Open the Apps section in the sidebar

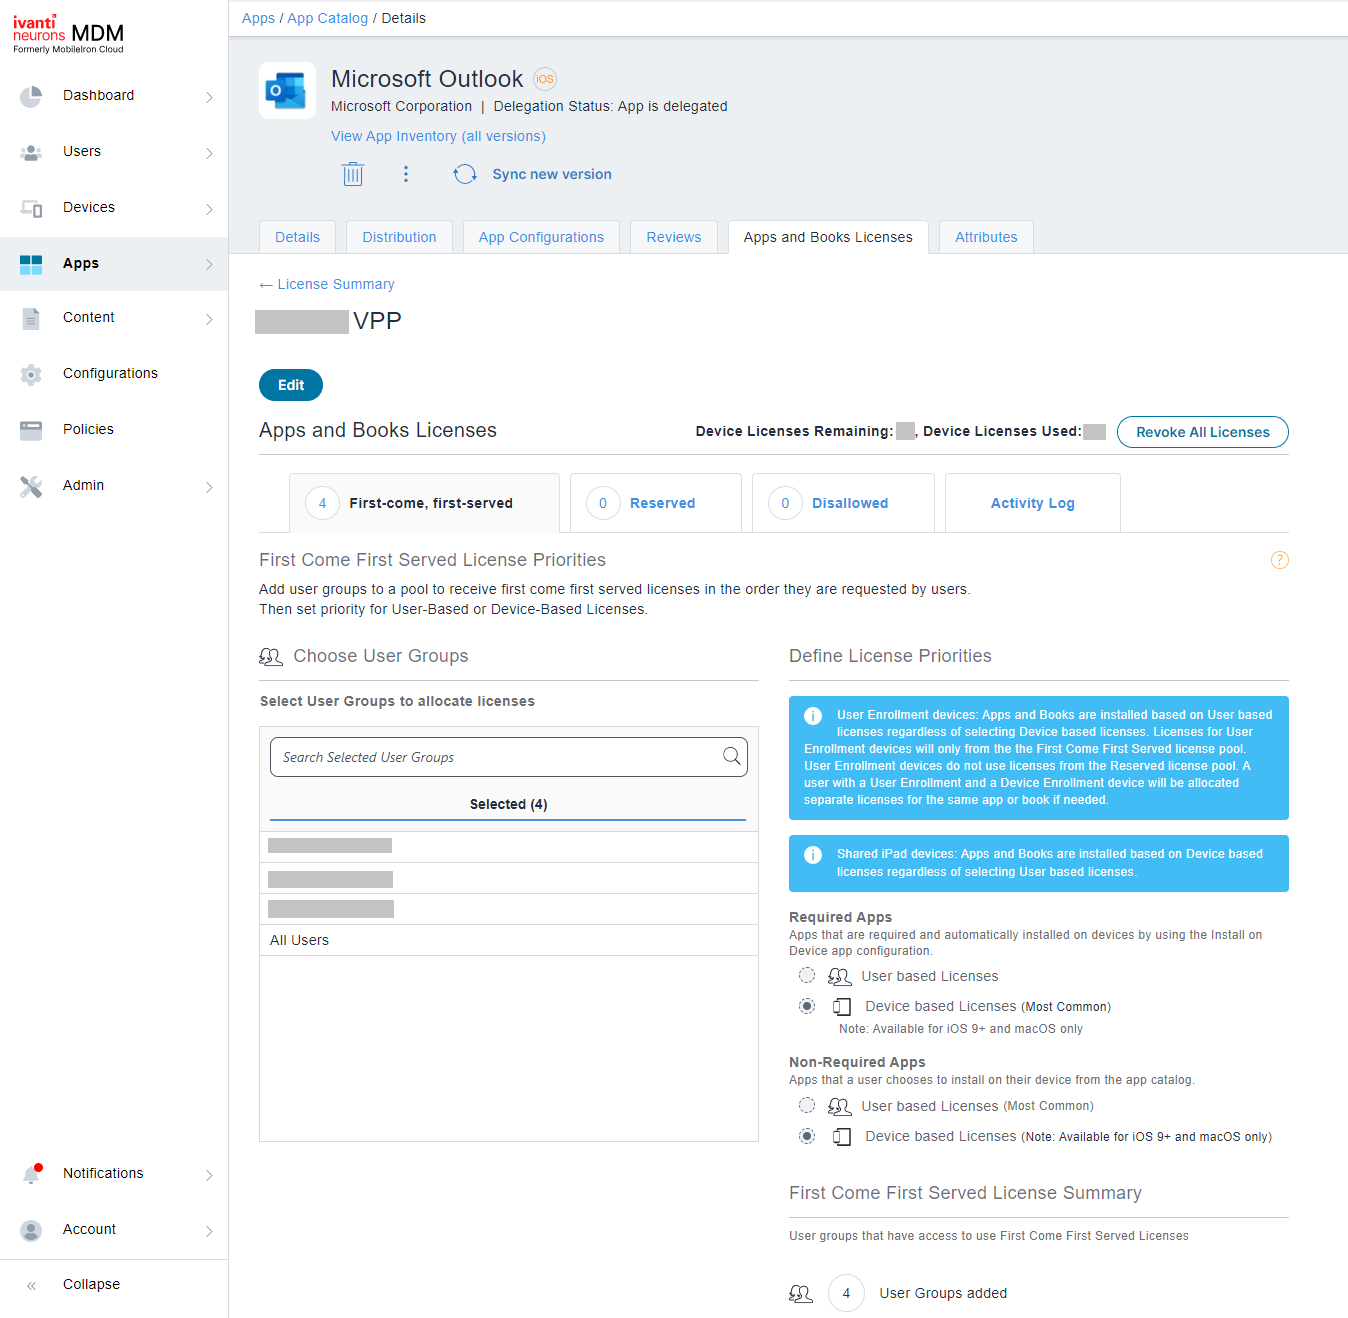pyautogui.click(x=80, y=263)
